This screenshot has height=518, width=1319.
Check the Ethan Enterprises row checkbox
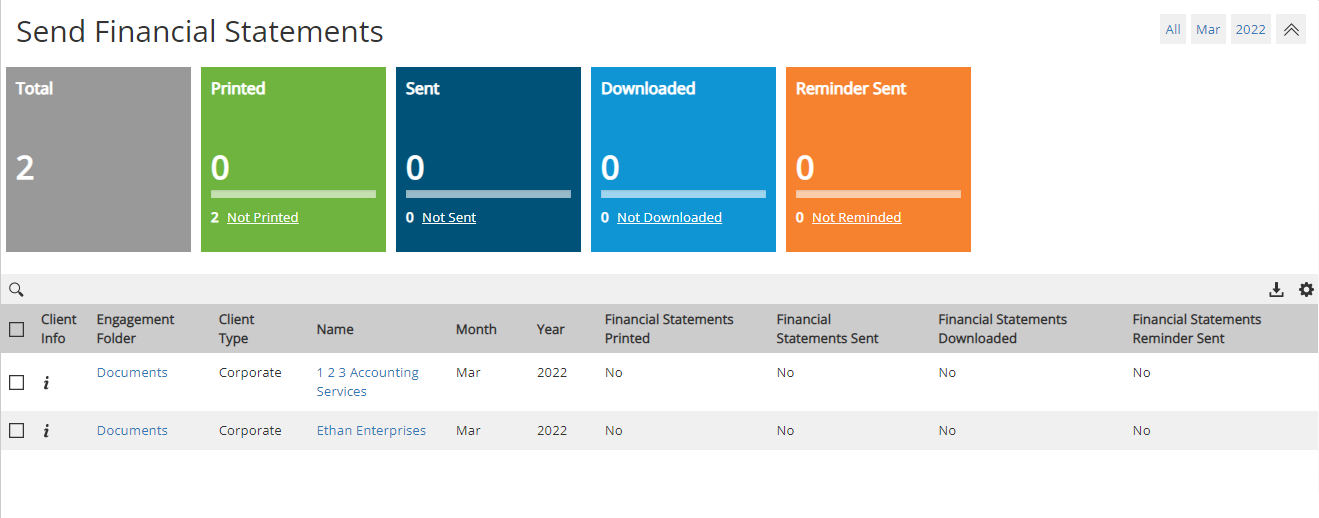coord(16,431)
